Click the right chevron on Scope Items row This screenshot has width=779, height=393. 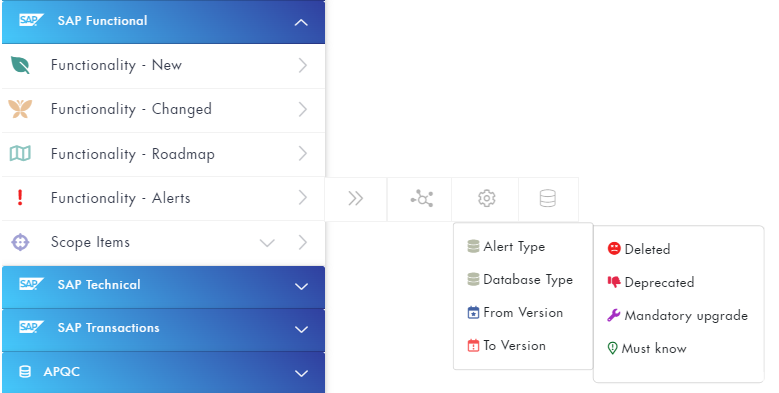tap(303, 242)
